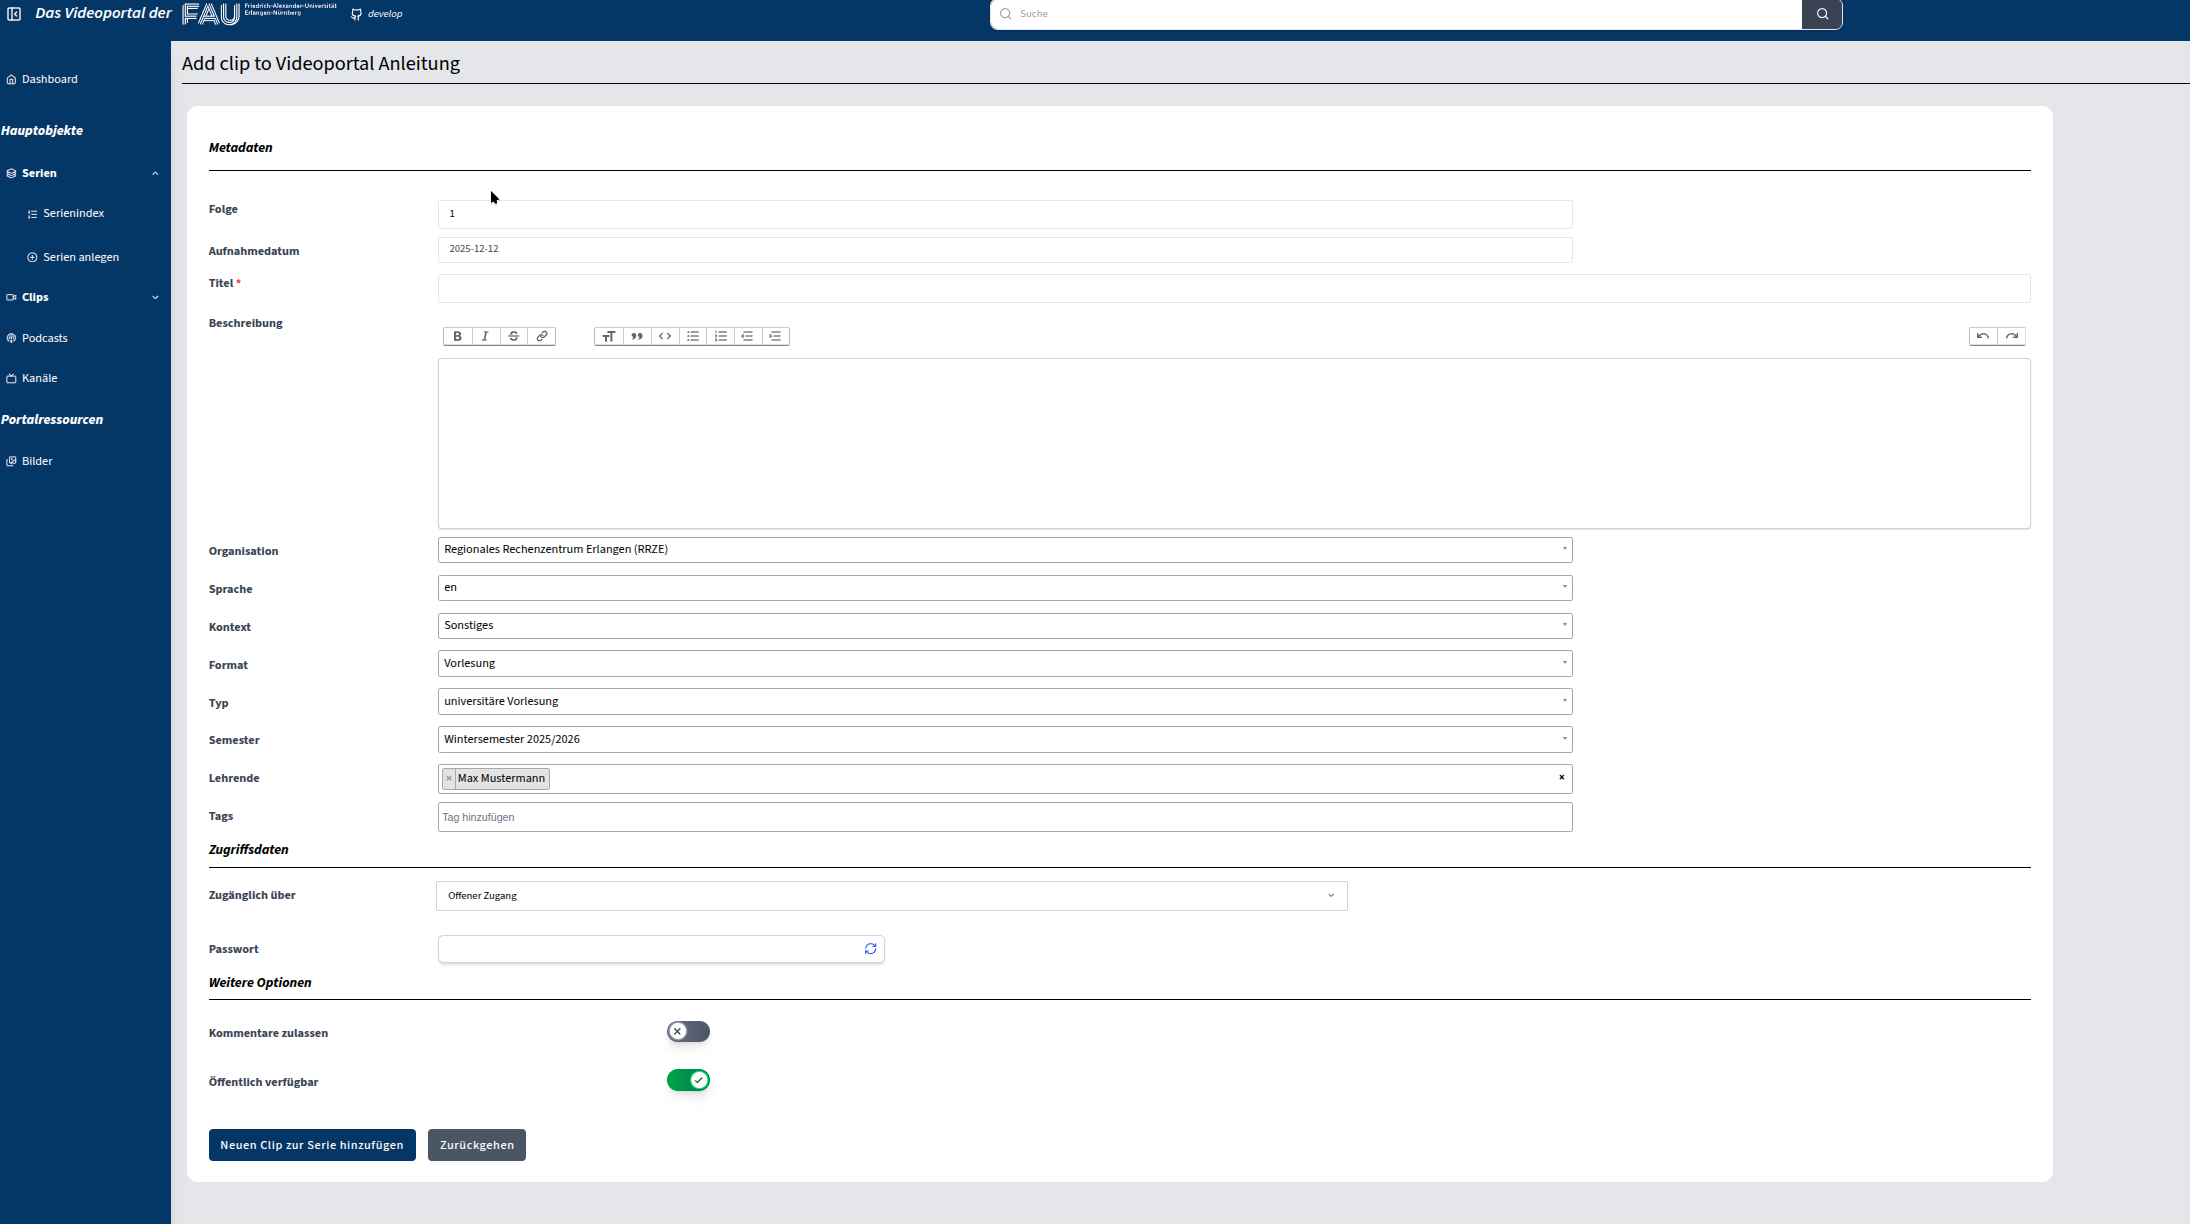Viewport: 2190px width, 1224px height.
Task: Click Neuen Clip zur Serie hinzufügen
Action: (312, 1145)
